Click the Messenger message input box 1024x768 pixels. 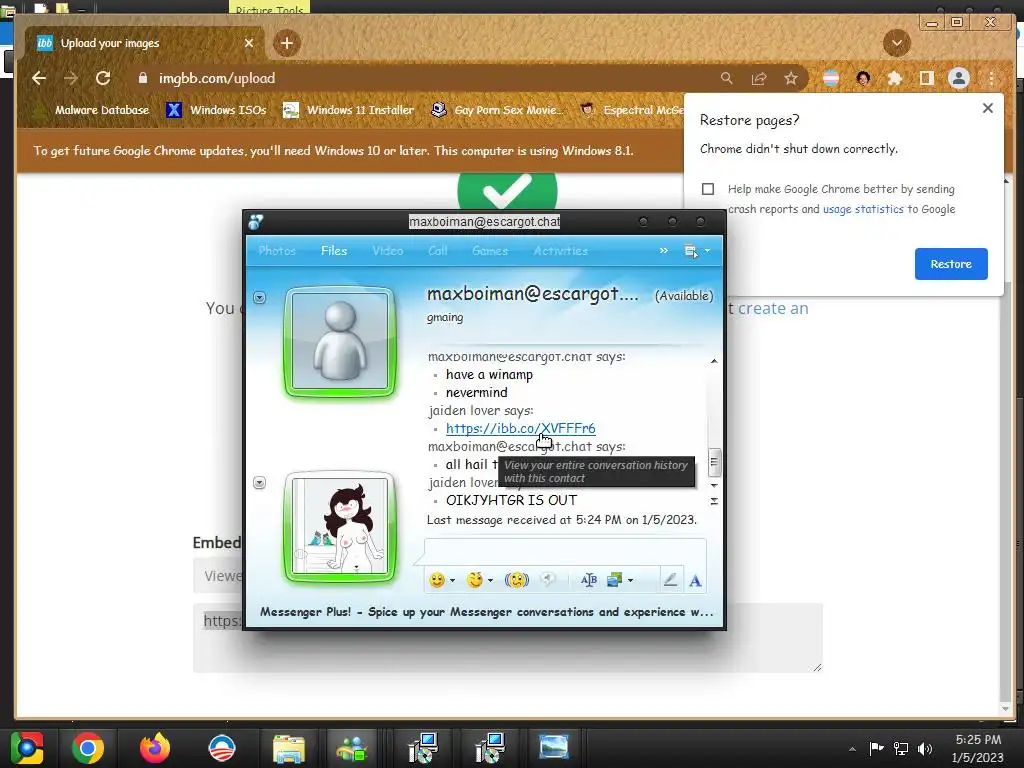click(x=566, y=551)
